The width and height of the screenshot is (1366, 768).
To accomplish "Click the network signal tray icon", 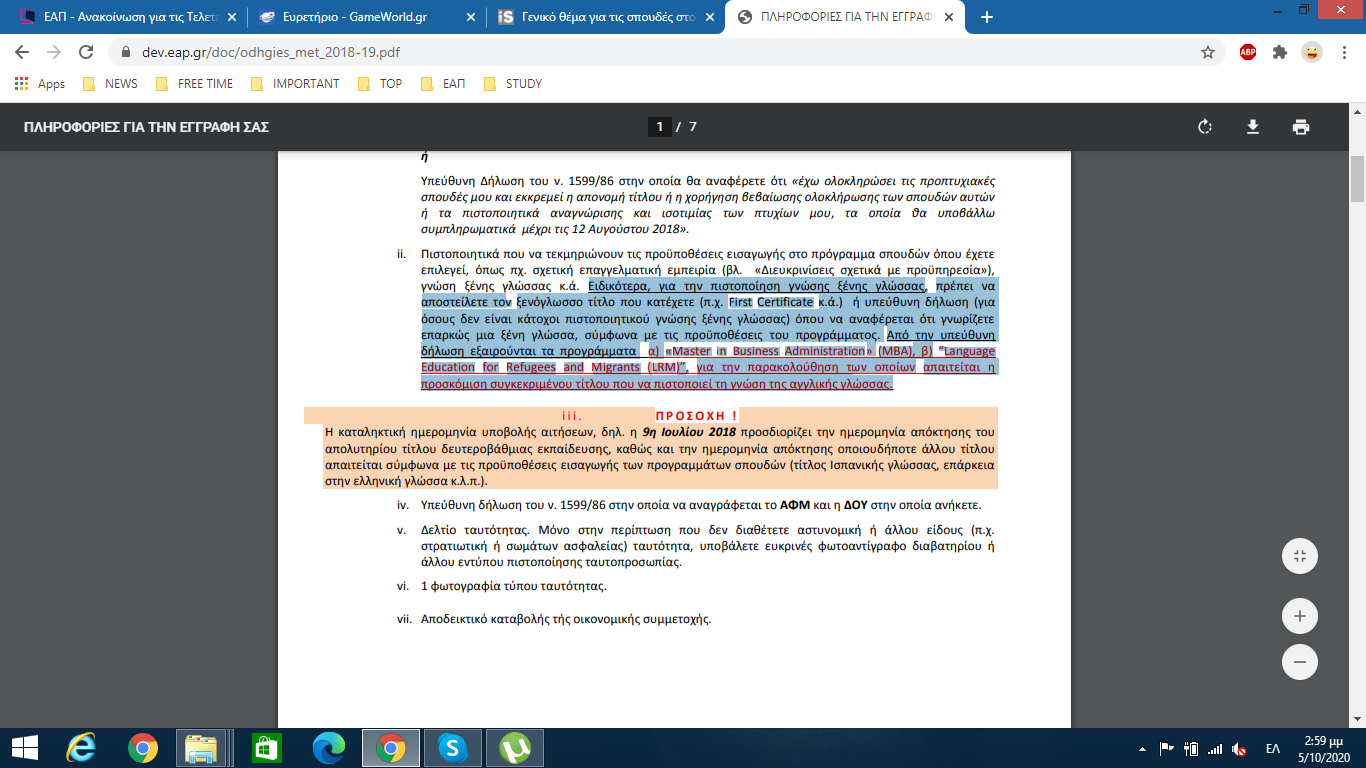I will 1214,748.
